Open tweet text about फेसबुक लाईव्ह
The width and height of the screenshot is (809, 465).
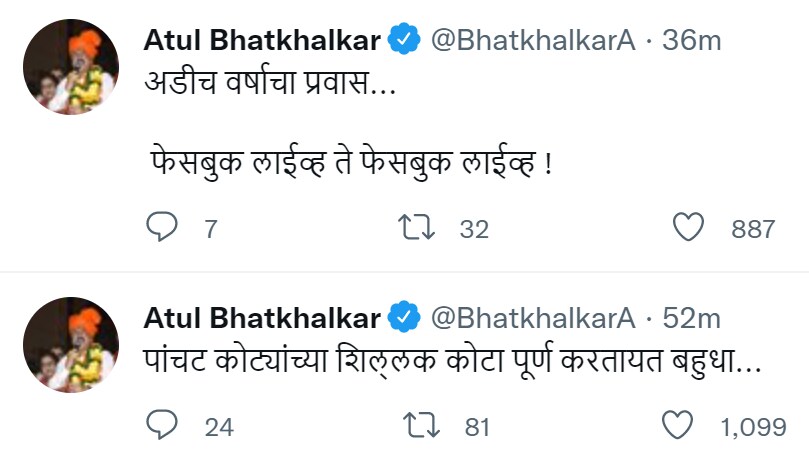point(351,163)
